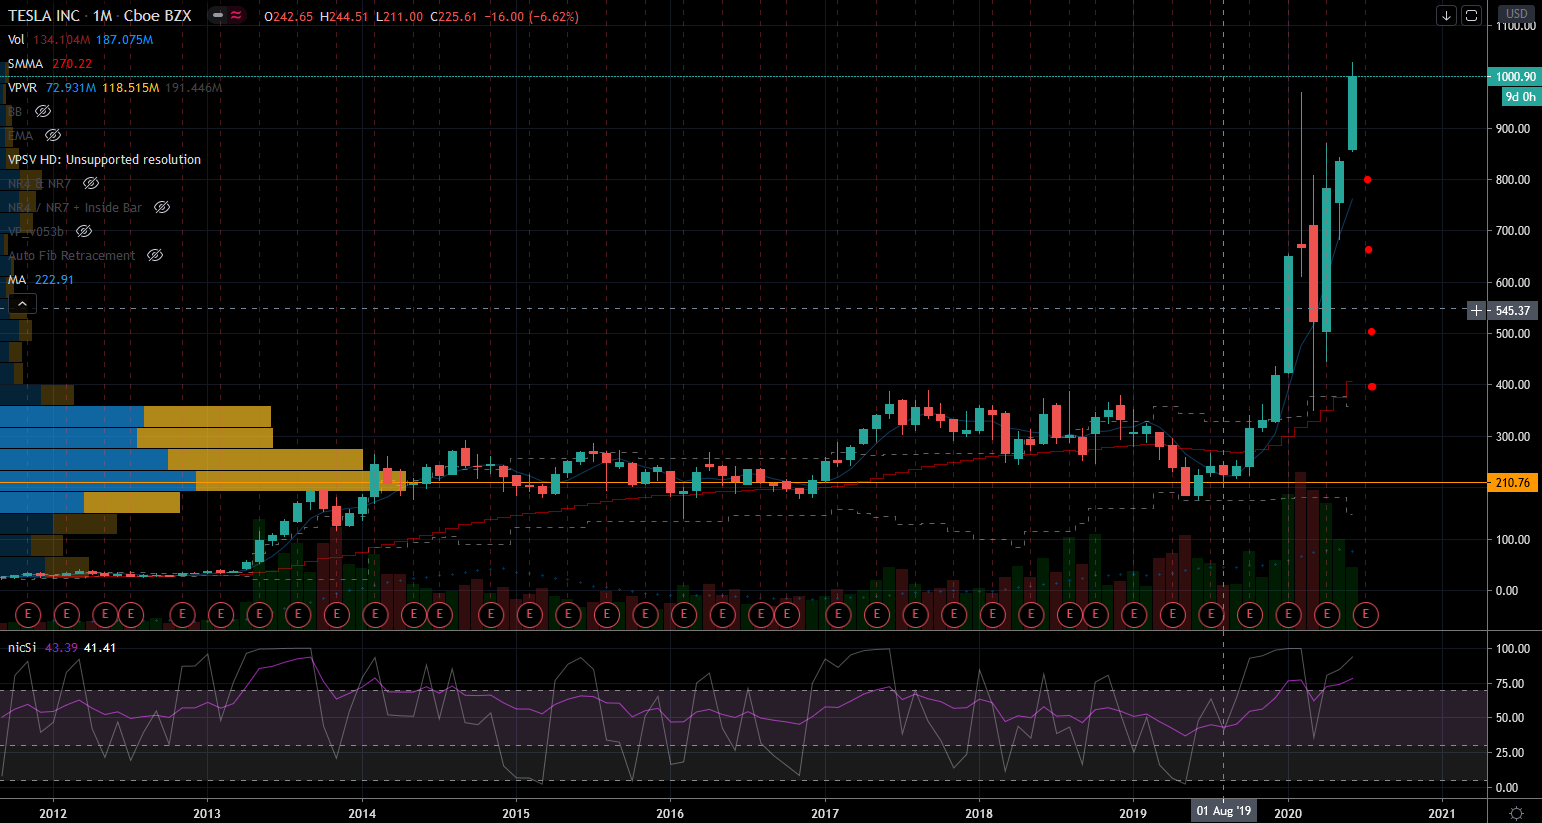1542x823 pixels.
Task: Click the 01 Aug '19 date label
Action: pyautogui.click(x=1223, y=811)
